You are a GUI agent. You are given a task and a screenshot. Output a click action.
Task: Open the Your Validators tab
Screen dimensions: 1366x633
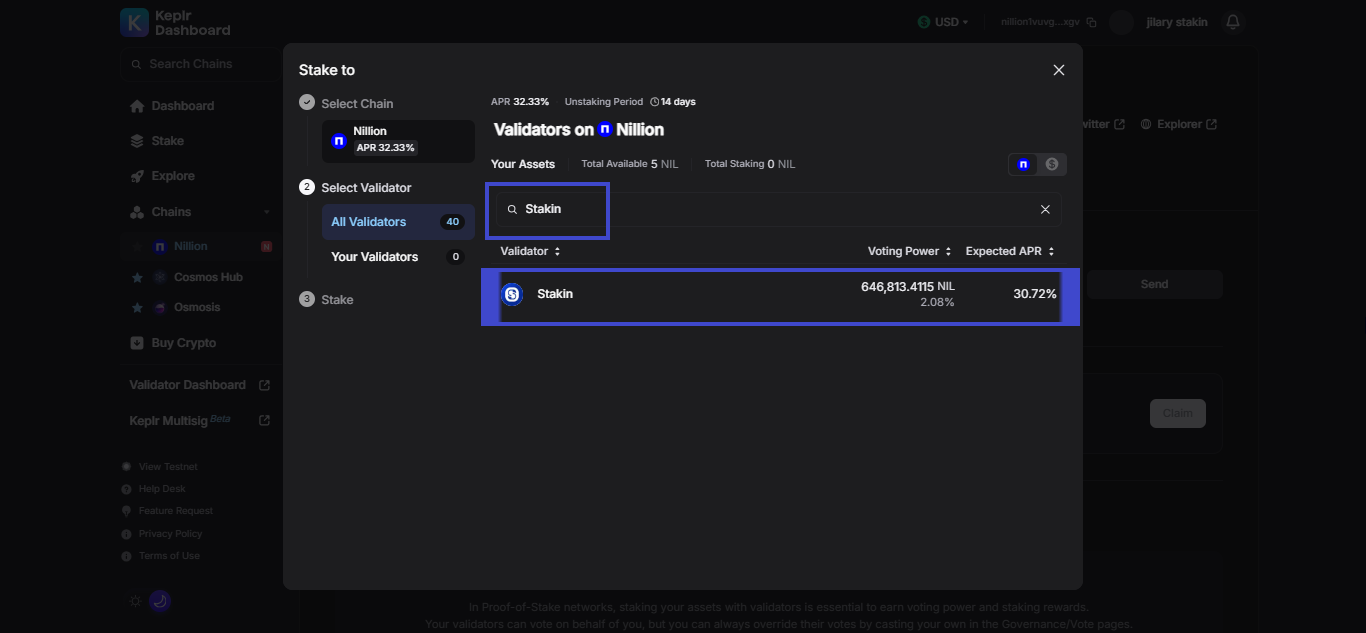pos(398,257)
